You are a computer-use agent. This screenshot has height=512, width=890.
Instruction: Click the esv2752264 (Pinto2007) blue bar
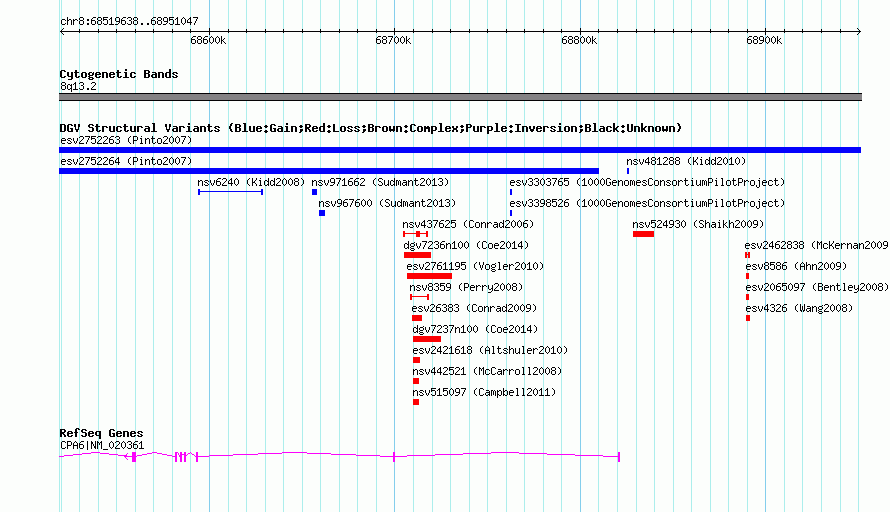329,171
